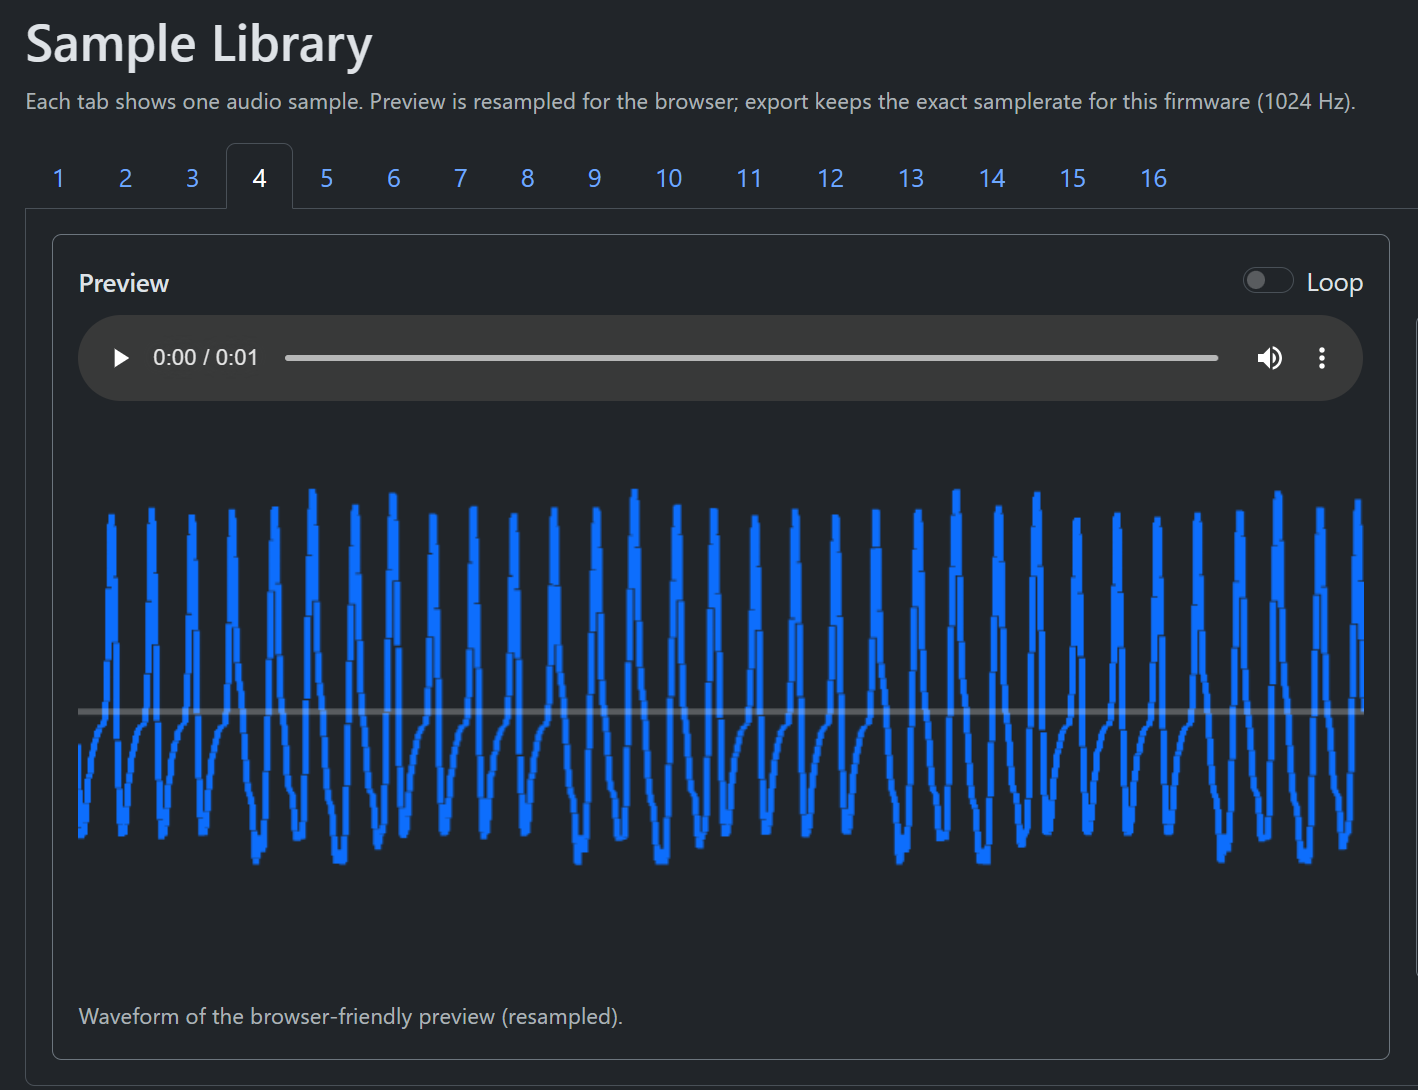Open sample tab 14
The width and height of the screenshot is (1418, 1090).
pos(991,178)
